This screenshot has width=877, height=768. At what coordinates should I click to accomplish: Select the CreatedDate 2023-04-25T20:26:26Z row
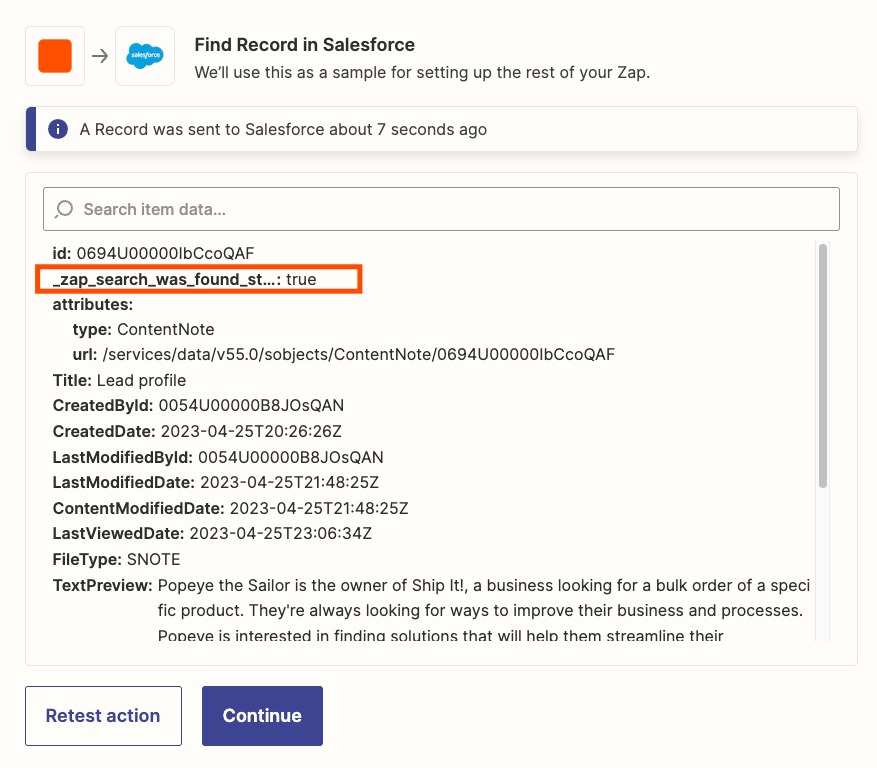(x=197, y=431)
